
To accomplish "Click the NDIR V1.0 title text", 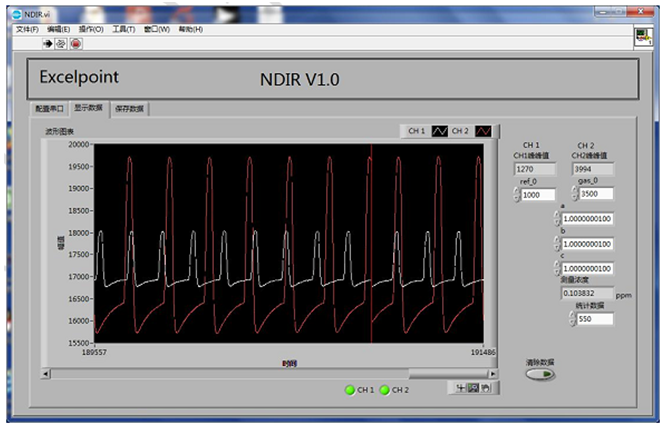I will click(299, 79).
